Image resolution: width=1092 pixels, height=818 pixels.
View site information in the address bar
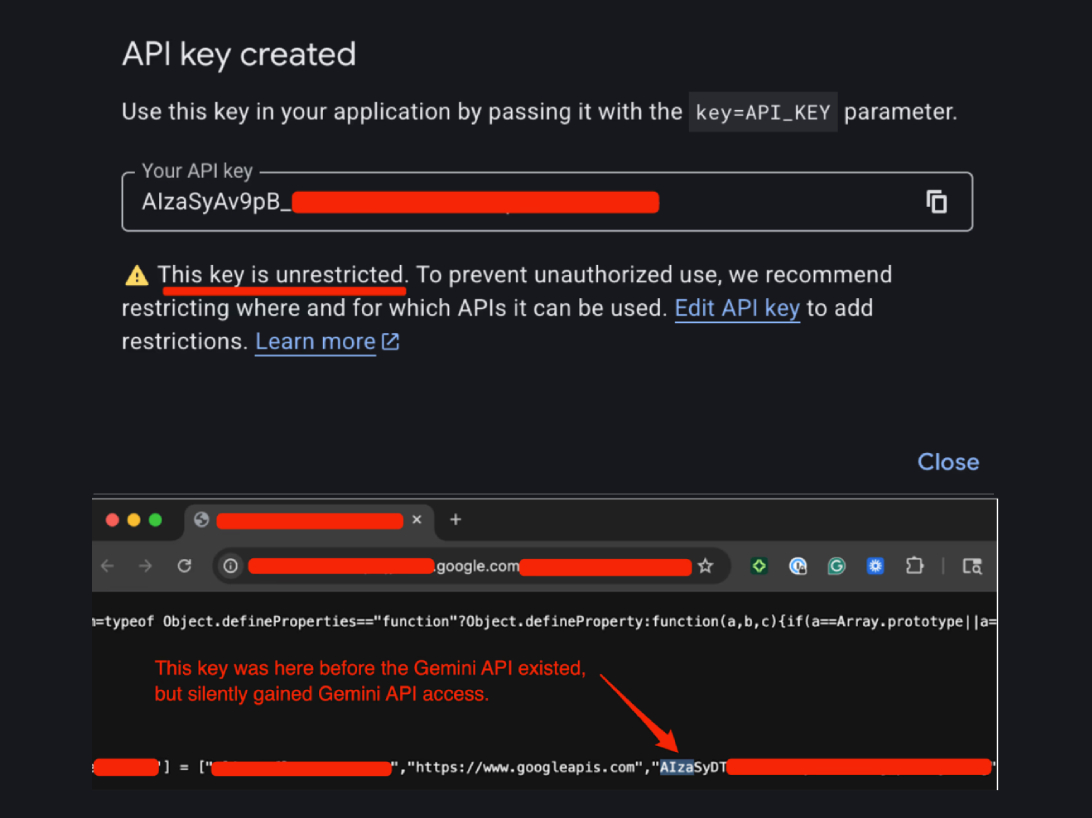[231, 566]
